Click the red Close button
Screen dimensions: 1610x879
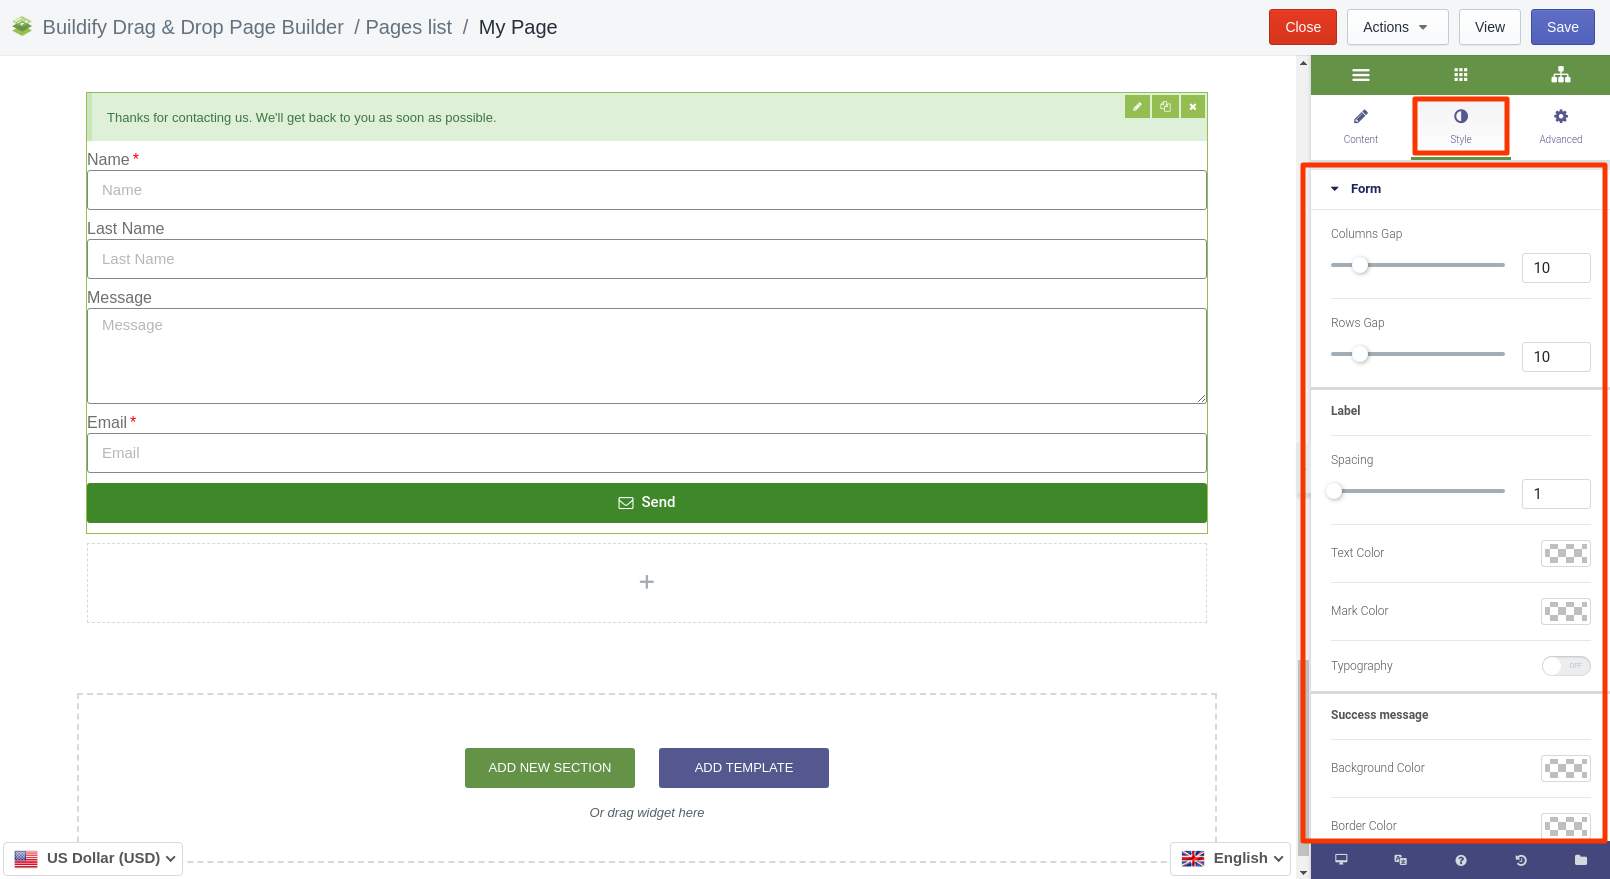(x=1303, y=27)
